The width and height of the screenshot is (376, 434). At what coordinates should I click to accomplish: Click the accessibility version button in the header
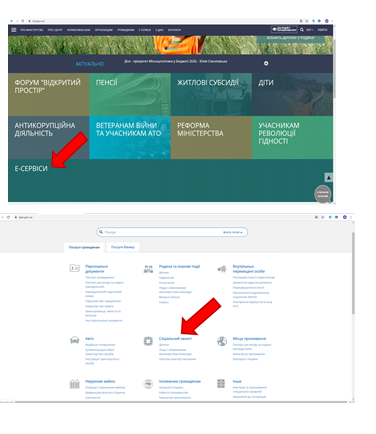coord(284,30)
